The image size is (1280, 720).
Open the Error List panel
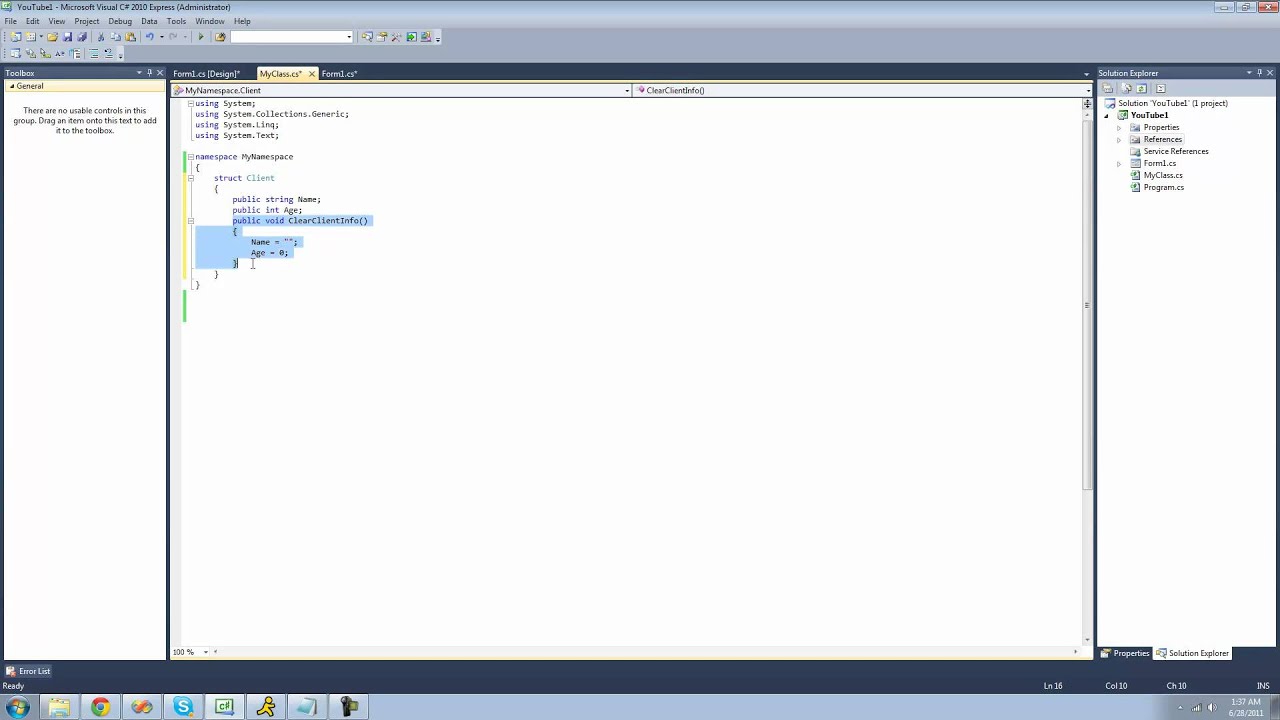(28, 671)
